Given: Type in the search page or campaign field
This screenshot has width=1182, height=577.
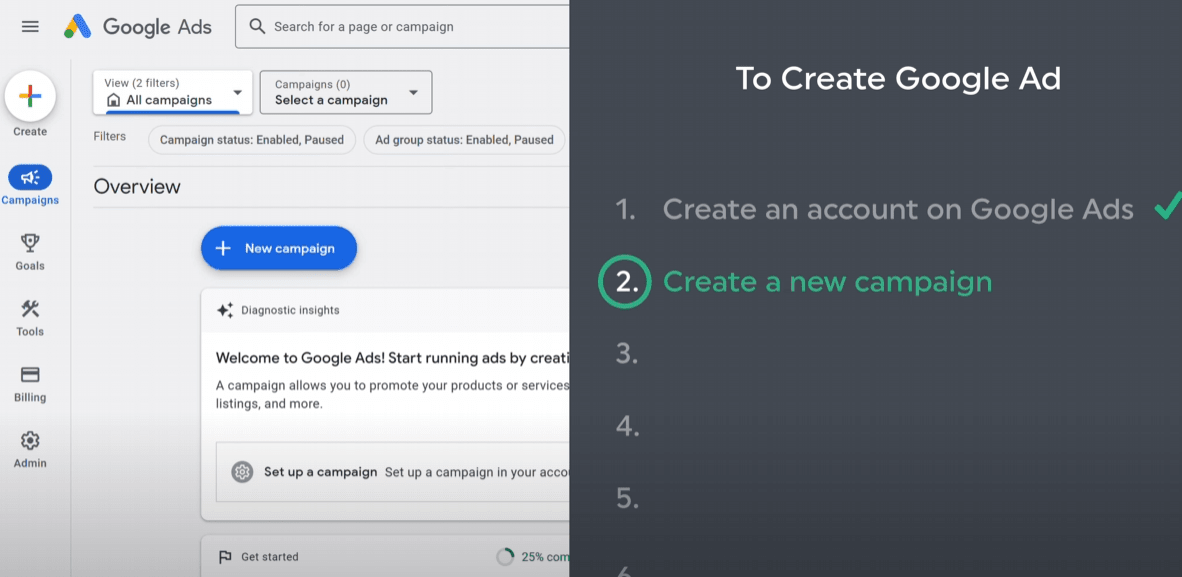Looking at the screenshot, I should 410,27.
